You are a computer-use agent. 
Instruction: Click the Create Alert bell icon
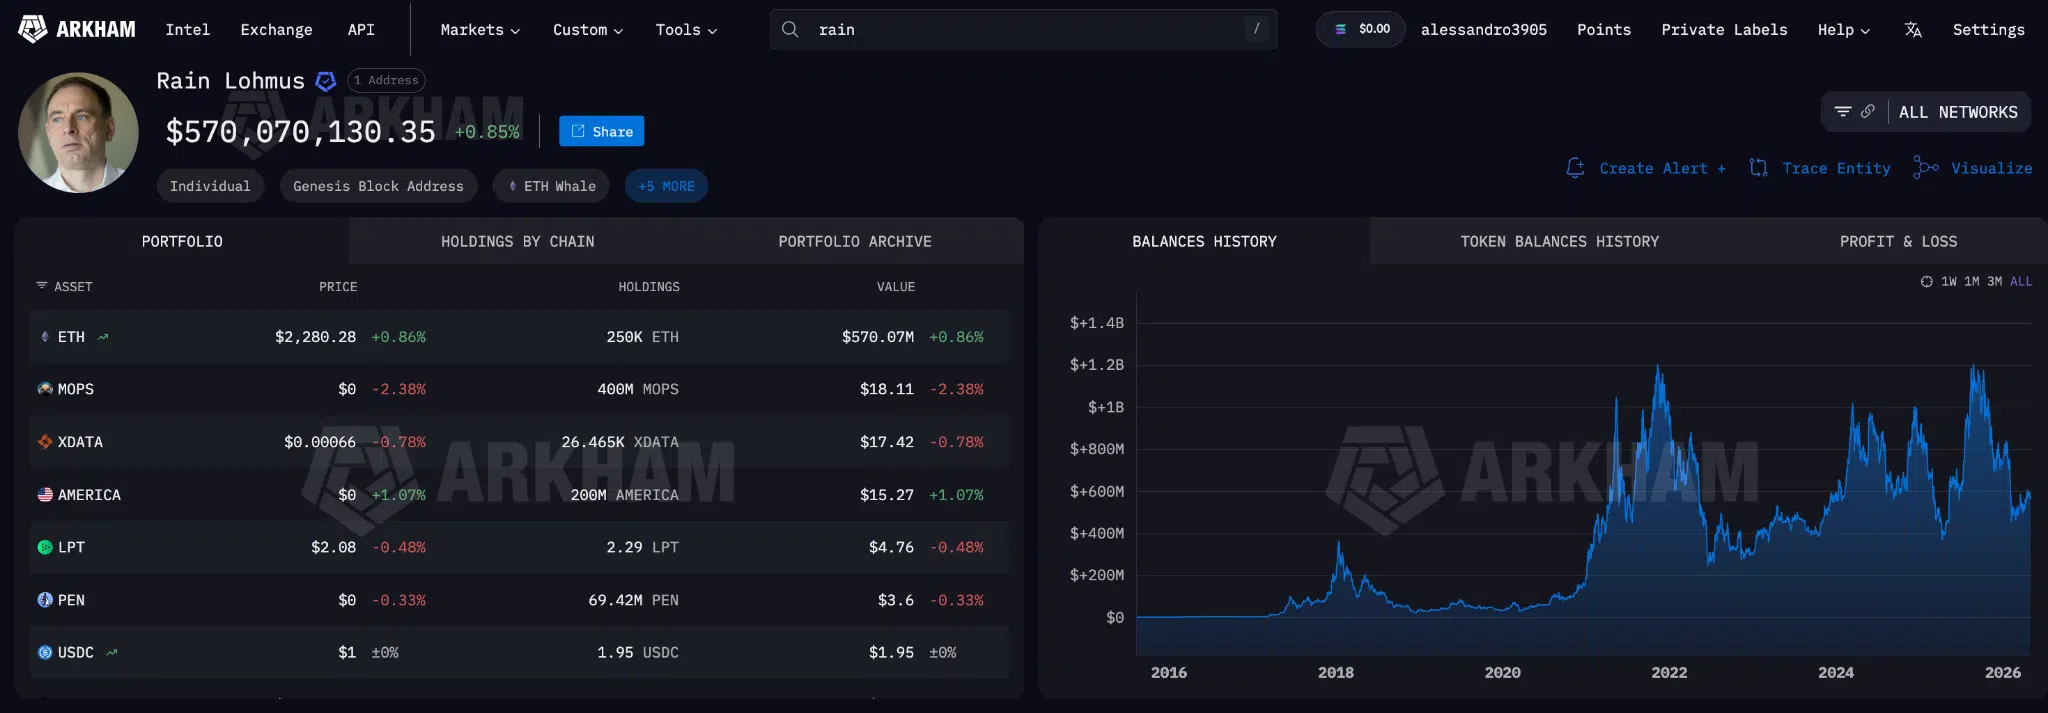click(x=1575, y=168)
